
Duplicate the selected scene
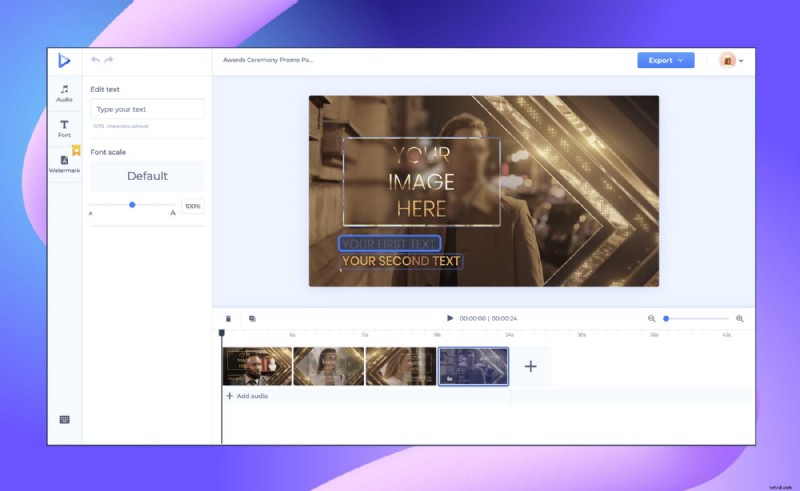pos(252,318)
